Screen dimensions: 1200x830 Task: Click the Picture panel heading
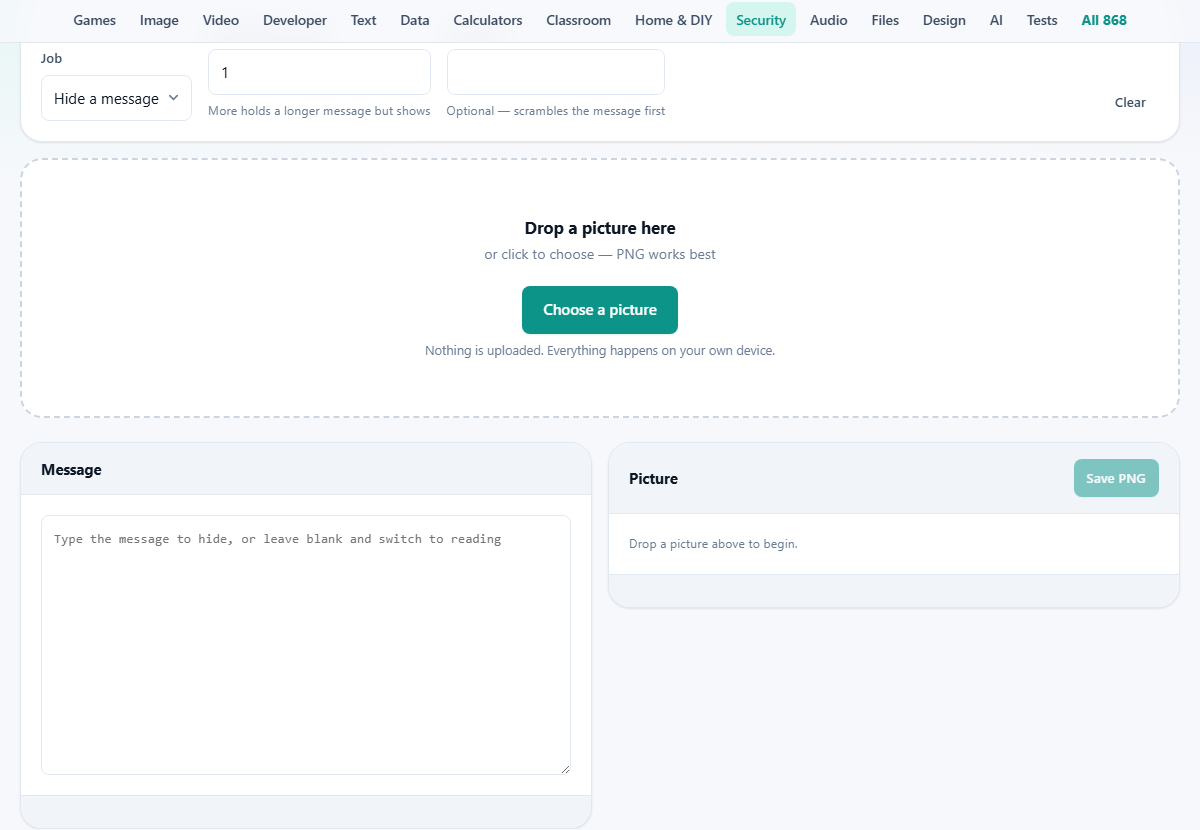[x=653, y=478]
